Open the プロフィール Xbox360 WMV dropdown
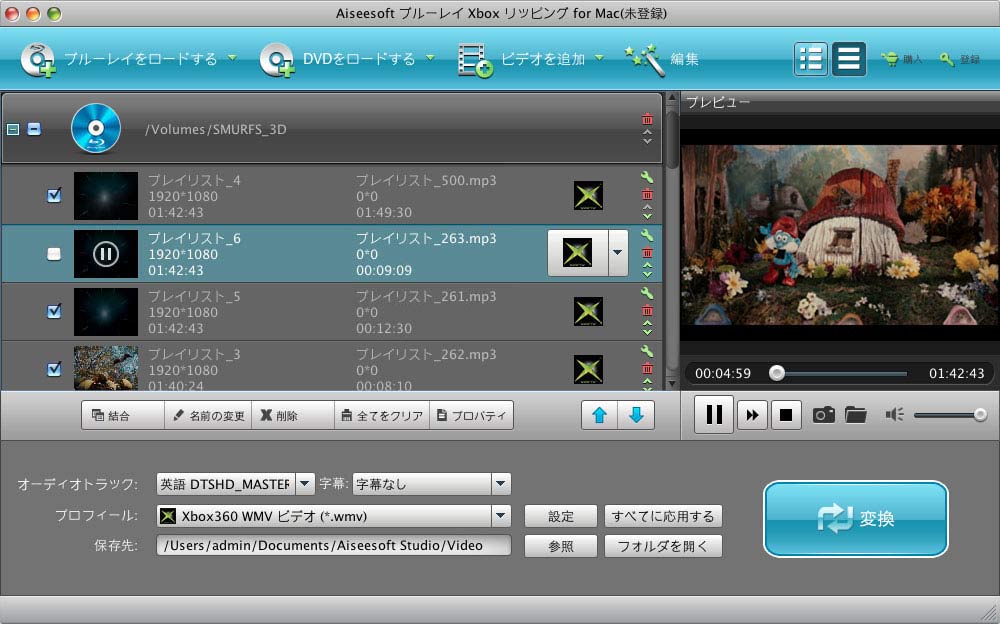1000x624 pixels. point(501,516)
